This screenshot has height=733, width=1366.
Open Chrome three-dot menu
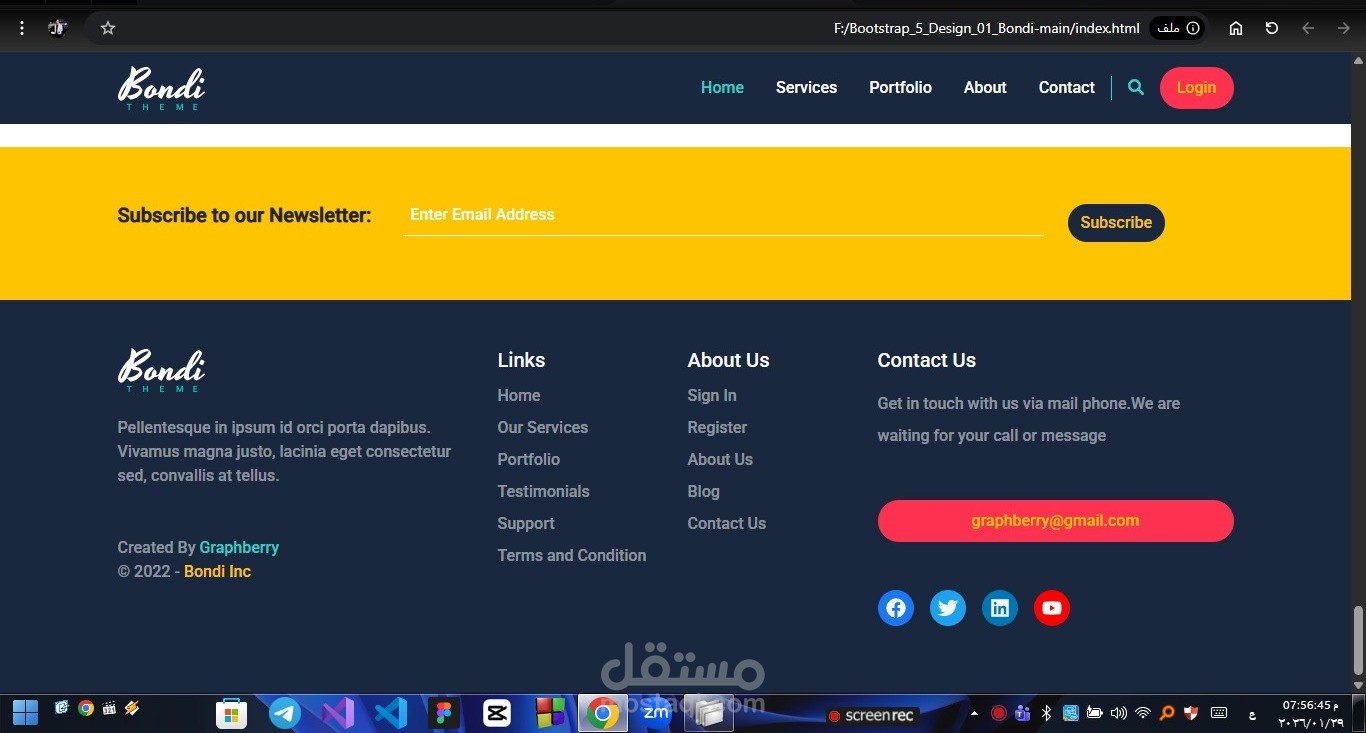pyautogui.click(x=22, y=28)
